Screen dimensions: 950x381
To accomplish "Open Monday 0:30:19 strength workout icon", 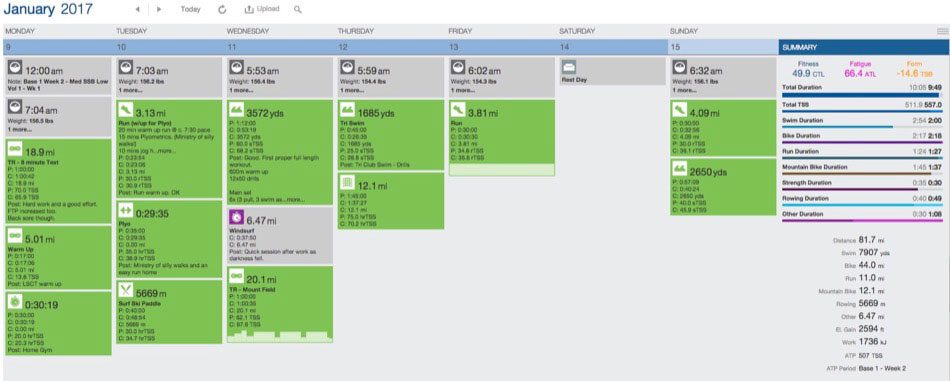I will pyautogui.click(x=15, y=302).
